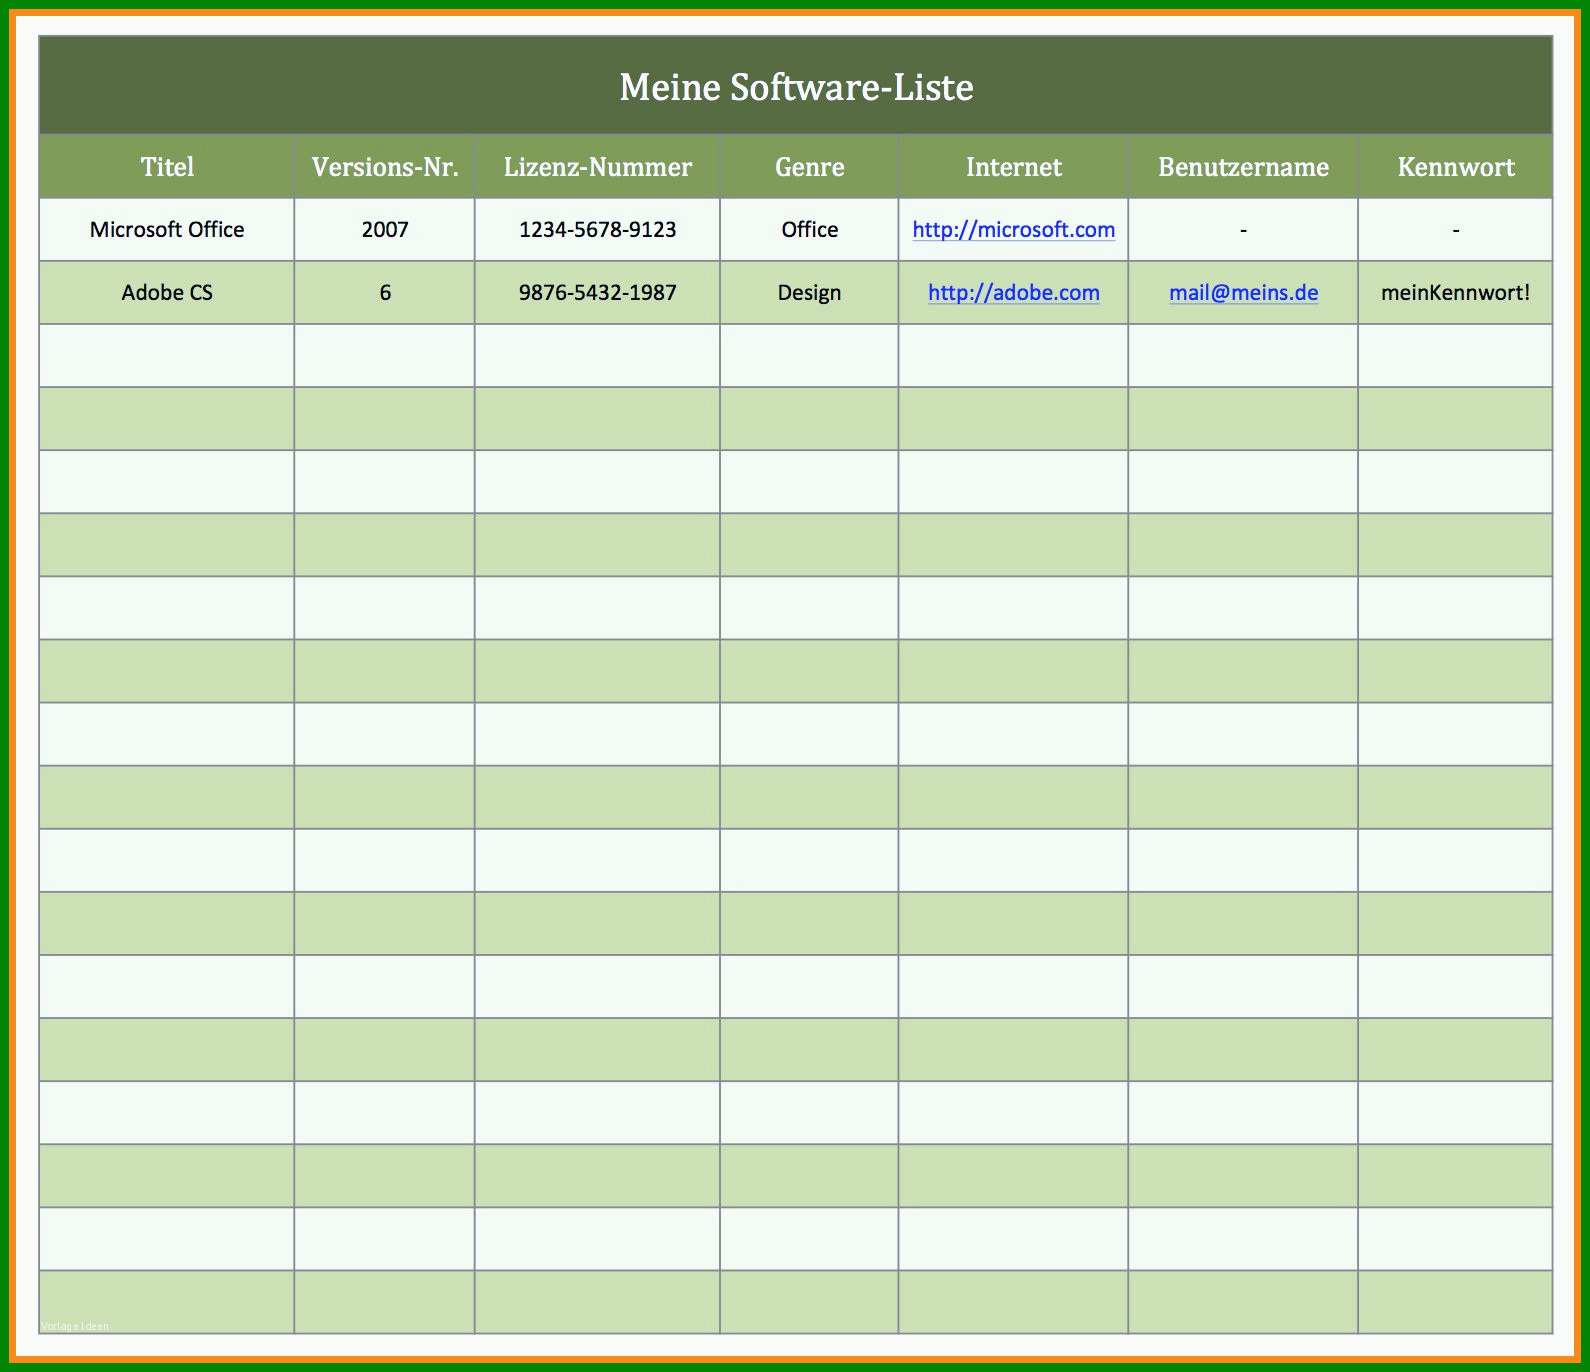Click the mail@meins.de email link

1243,293
